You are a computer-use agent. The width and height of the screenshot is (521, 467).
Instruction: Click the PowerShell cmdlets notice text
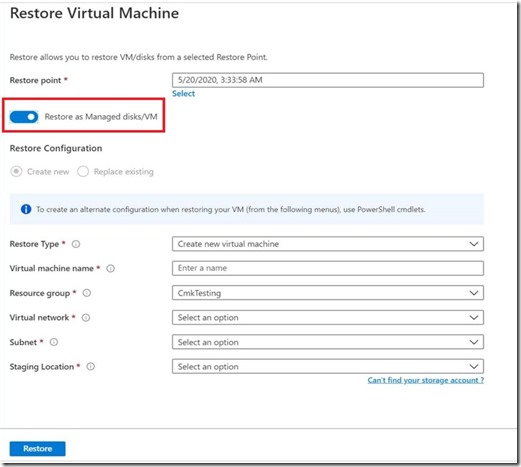click(x=231, y=210)
